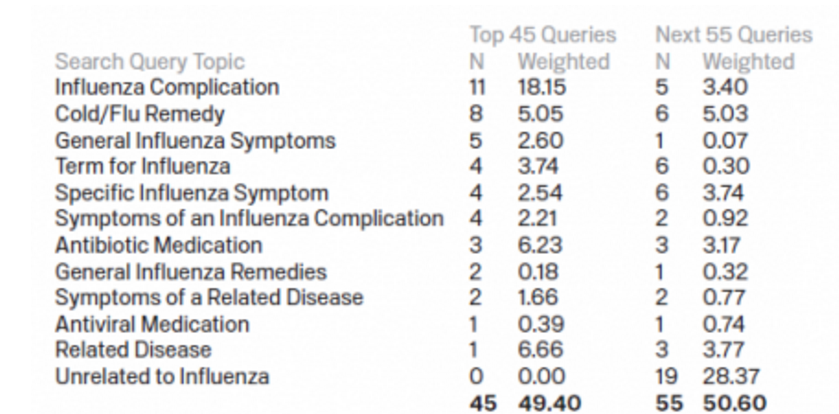Select the Top 45 Queries heading
Image resolution: width=839 pixels, height=414 pixels.
click(543, 35)
